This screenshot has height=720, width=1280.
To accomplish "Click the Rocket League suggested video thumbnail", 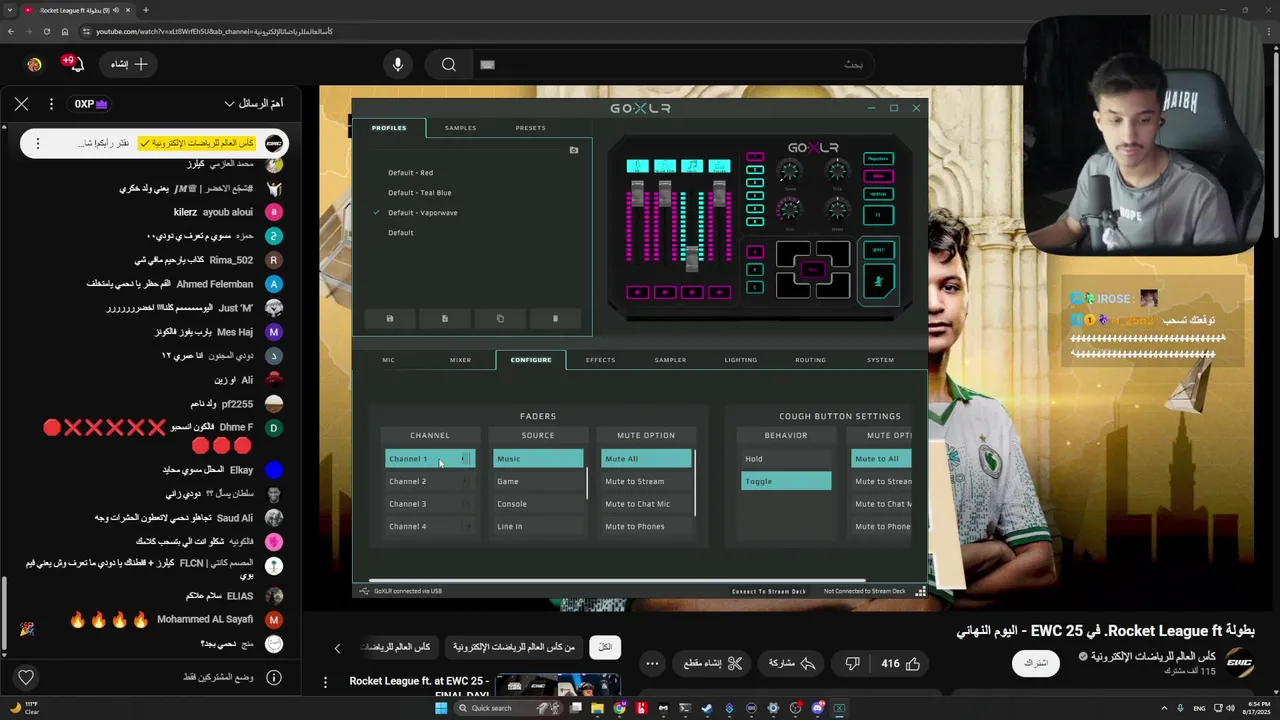I will pyautogui.click(x=557, y=686).
